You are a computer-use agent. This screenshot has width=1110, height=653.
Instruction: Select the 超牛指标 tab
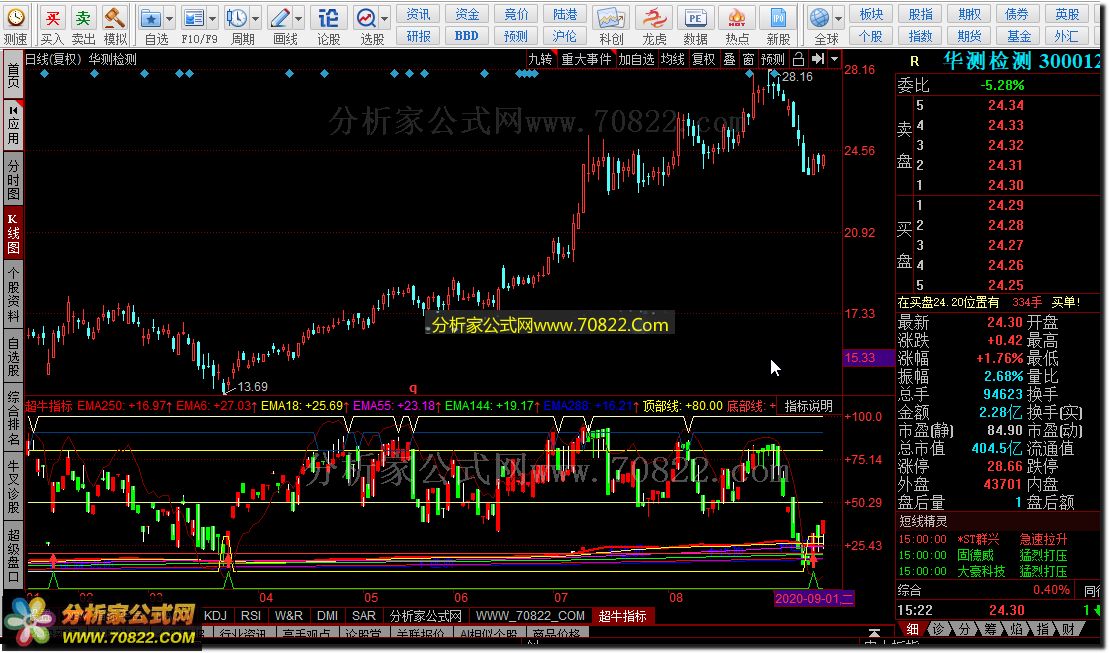click(x=622, y=615)
